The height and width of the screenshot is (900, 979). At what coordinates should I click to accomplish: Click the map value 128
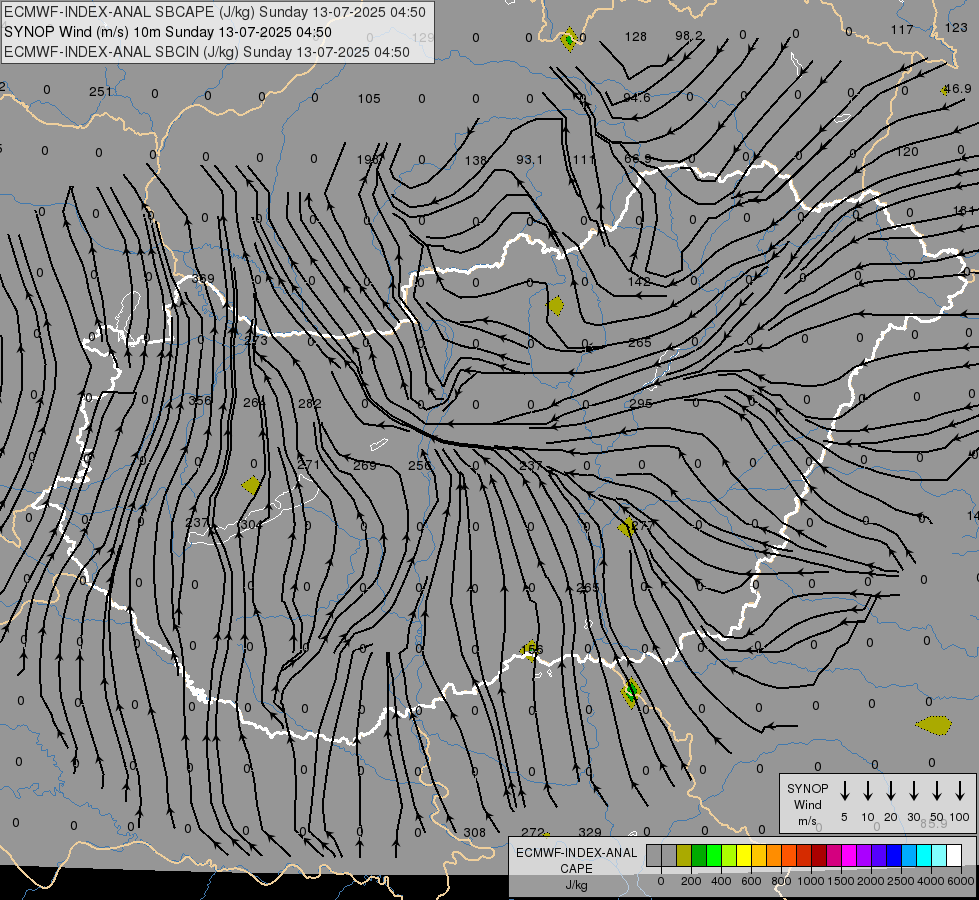click(636, 37)
